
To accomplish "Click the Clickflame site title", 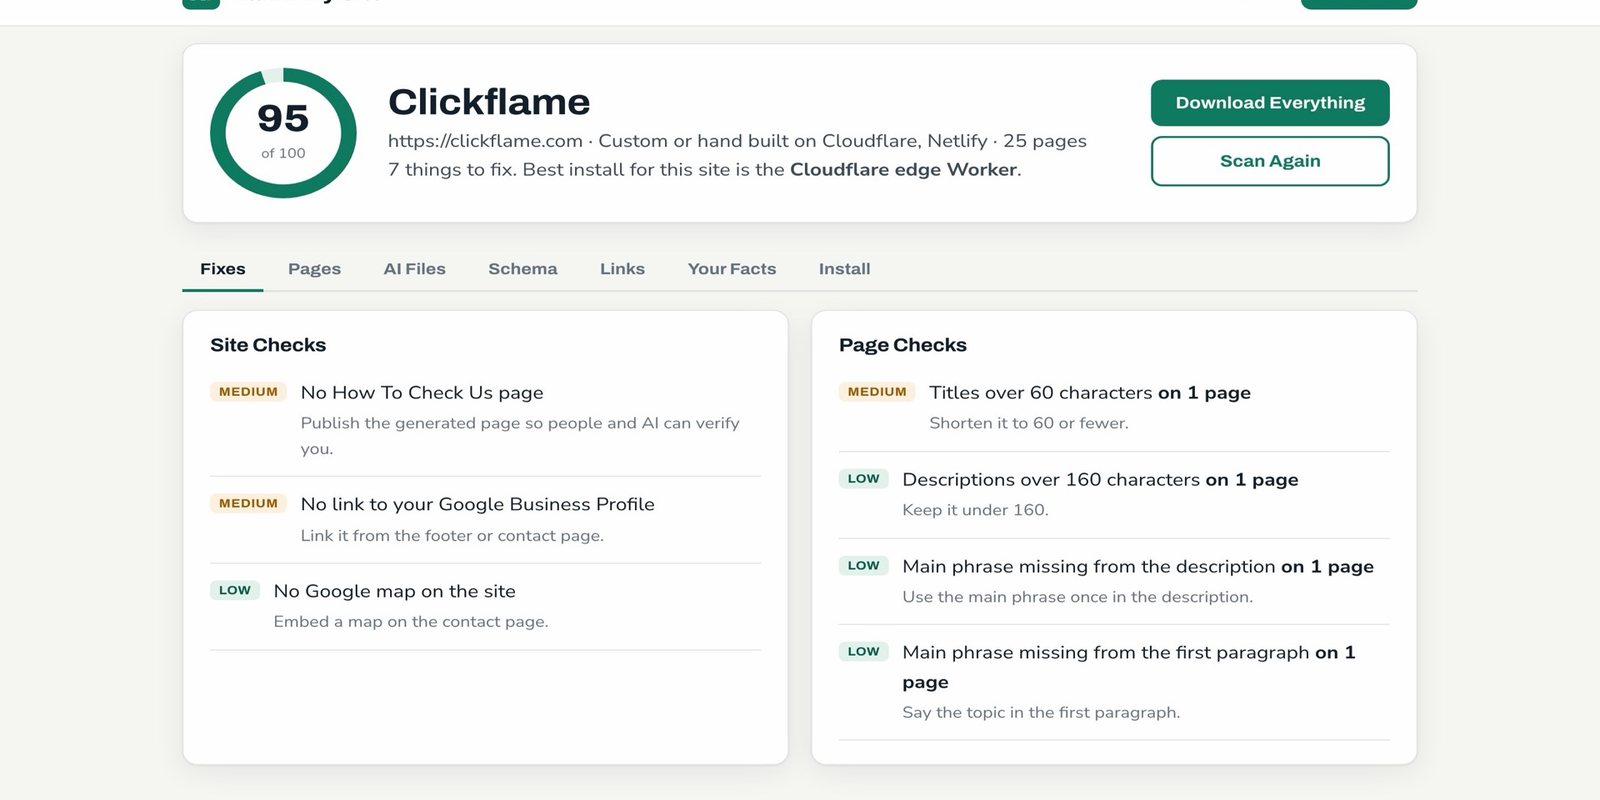I will [x=489, y=102].
